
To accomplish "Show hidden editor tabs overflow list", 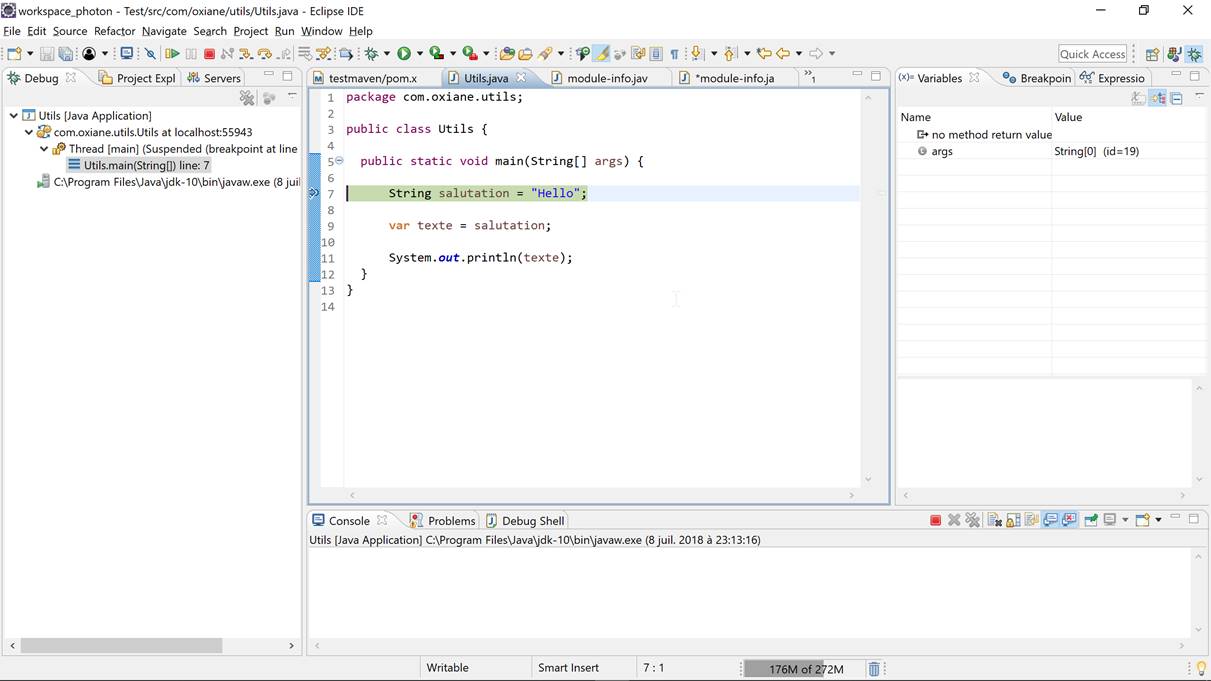I will coord(809,78).
